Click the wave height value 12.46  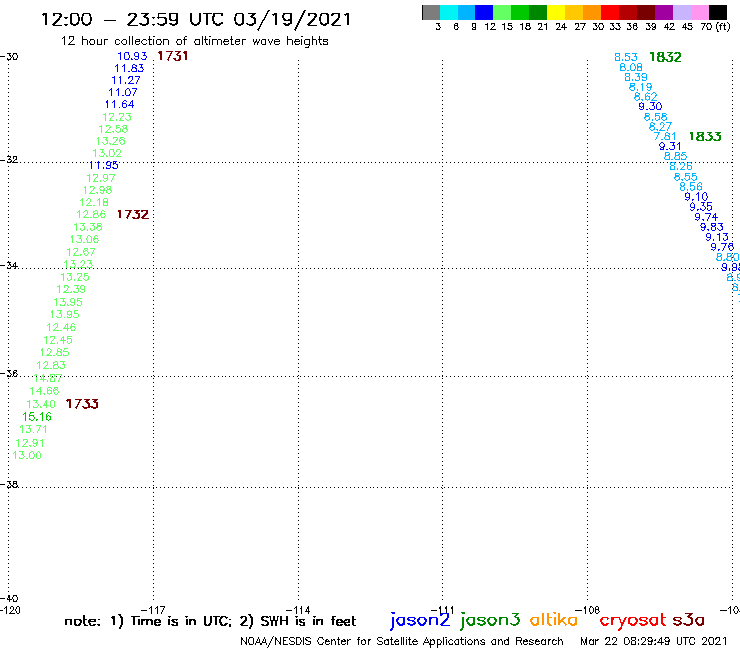click(x=61, y=328)
